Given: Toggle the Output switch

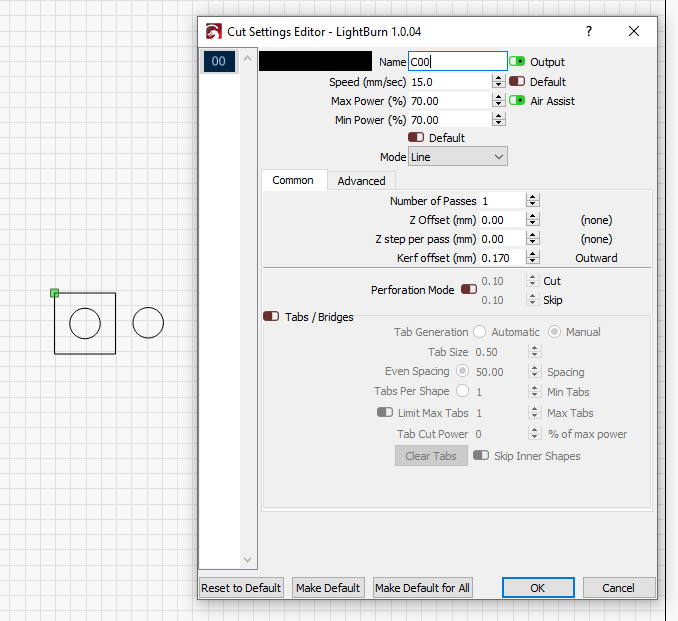Looking at the screenshot, I should pos(518,62).
